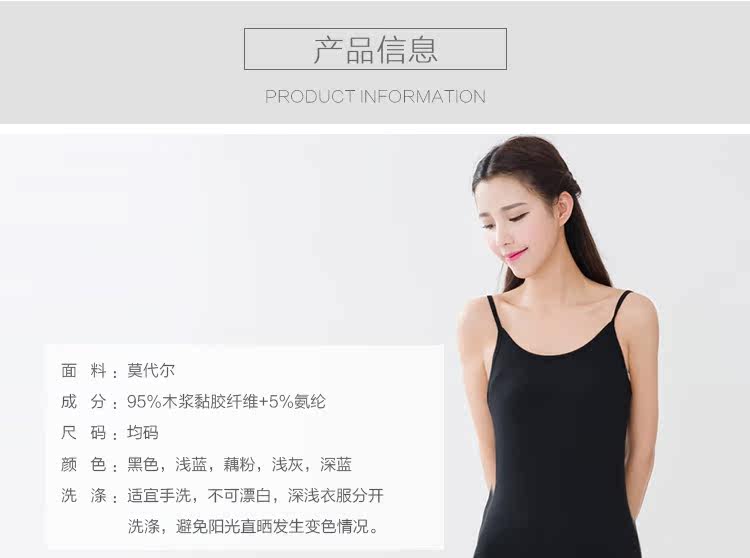Click the 深蓝 color option text
The image size is (750, 558).
point(336,464)
